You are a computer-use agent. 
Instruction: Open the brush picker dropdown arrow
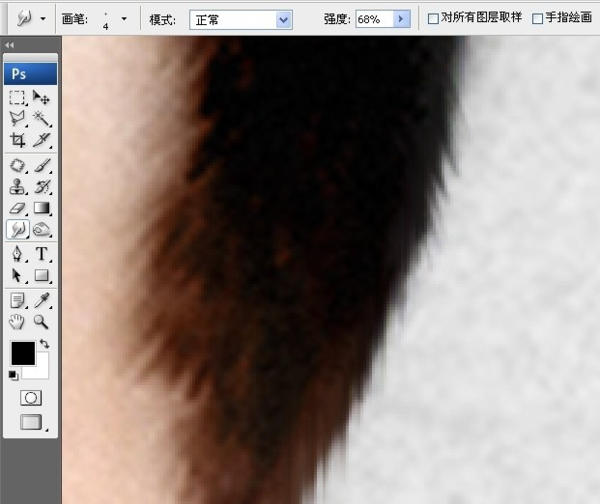(x=124, y=18)
